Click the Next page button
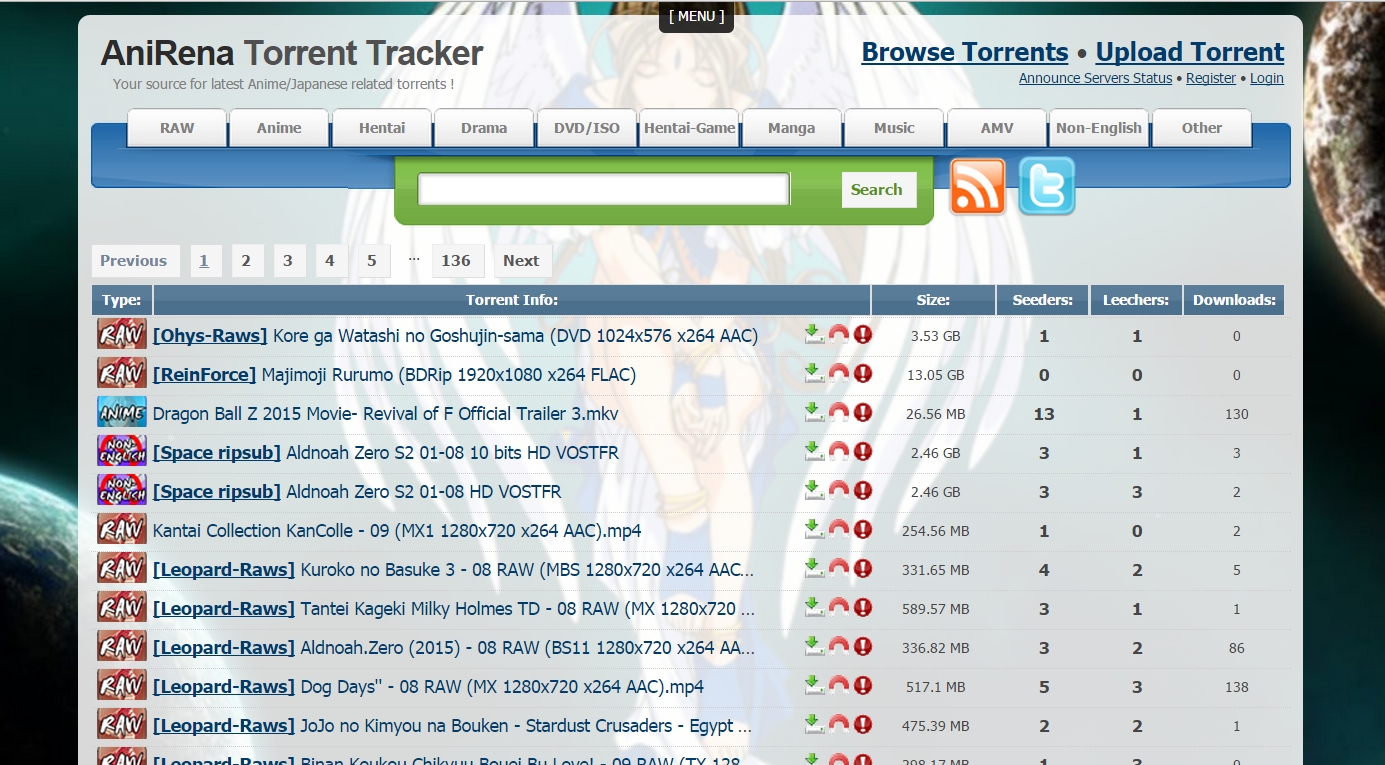This screenshot has height=765, width=1385. click(521, 261)
